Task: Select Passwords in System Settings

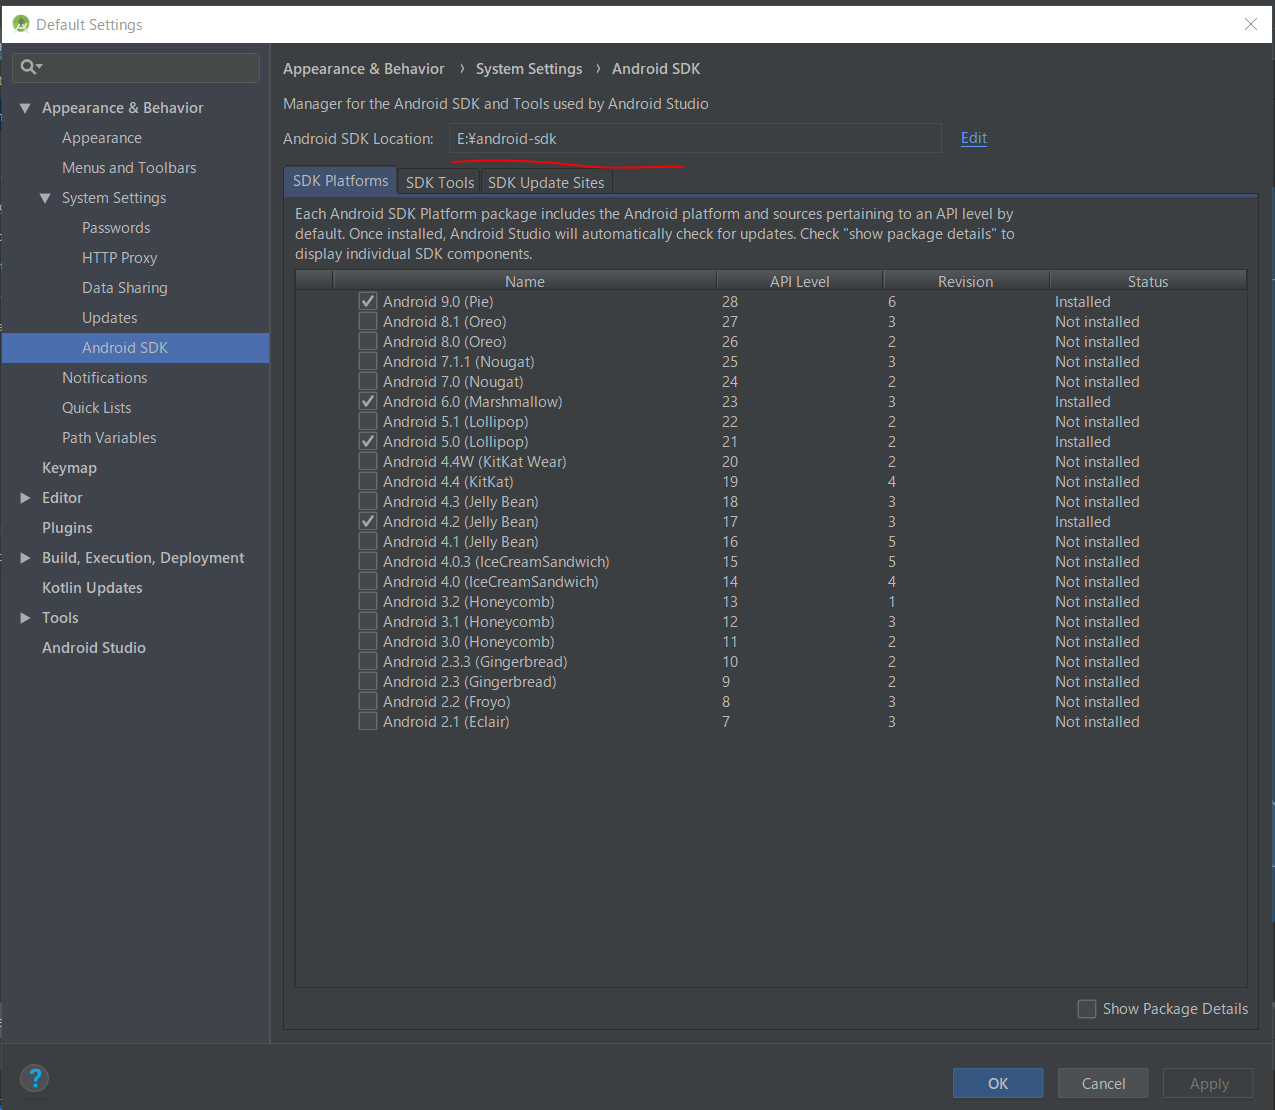Action: (116, 228)
